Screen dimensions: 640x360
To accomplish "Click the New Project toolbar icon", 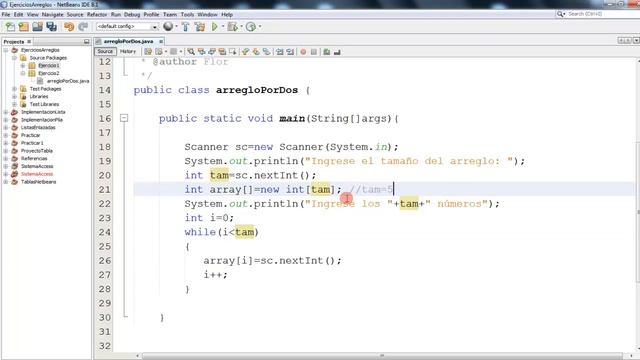I will point(24,27).
